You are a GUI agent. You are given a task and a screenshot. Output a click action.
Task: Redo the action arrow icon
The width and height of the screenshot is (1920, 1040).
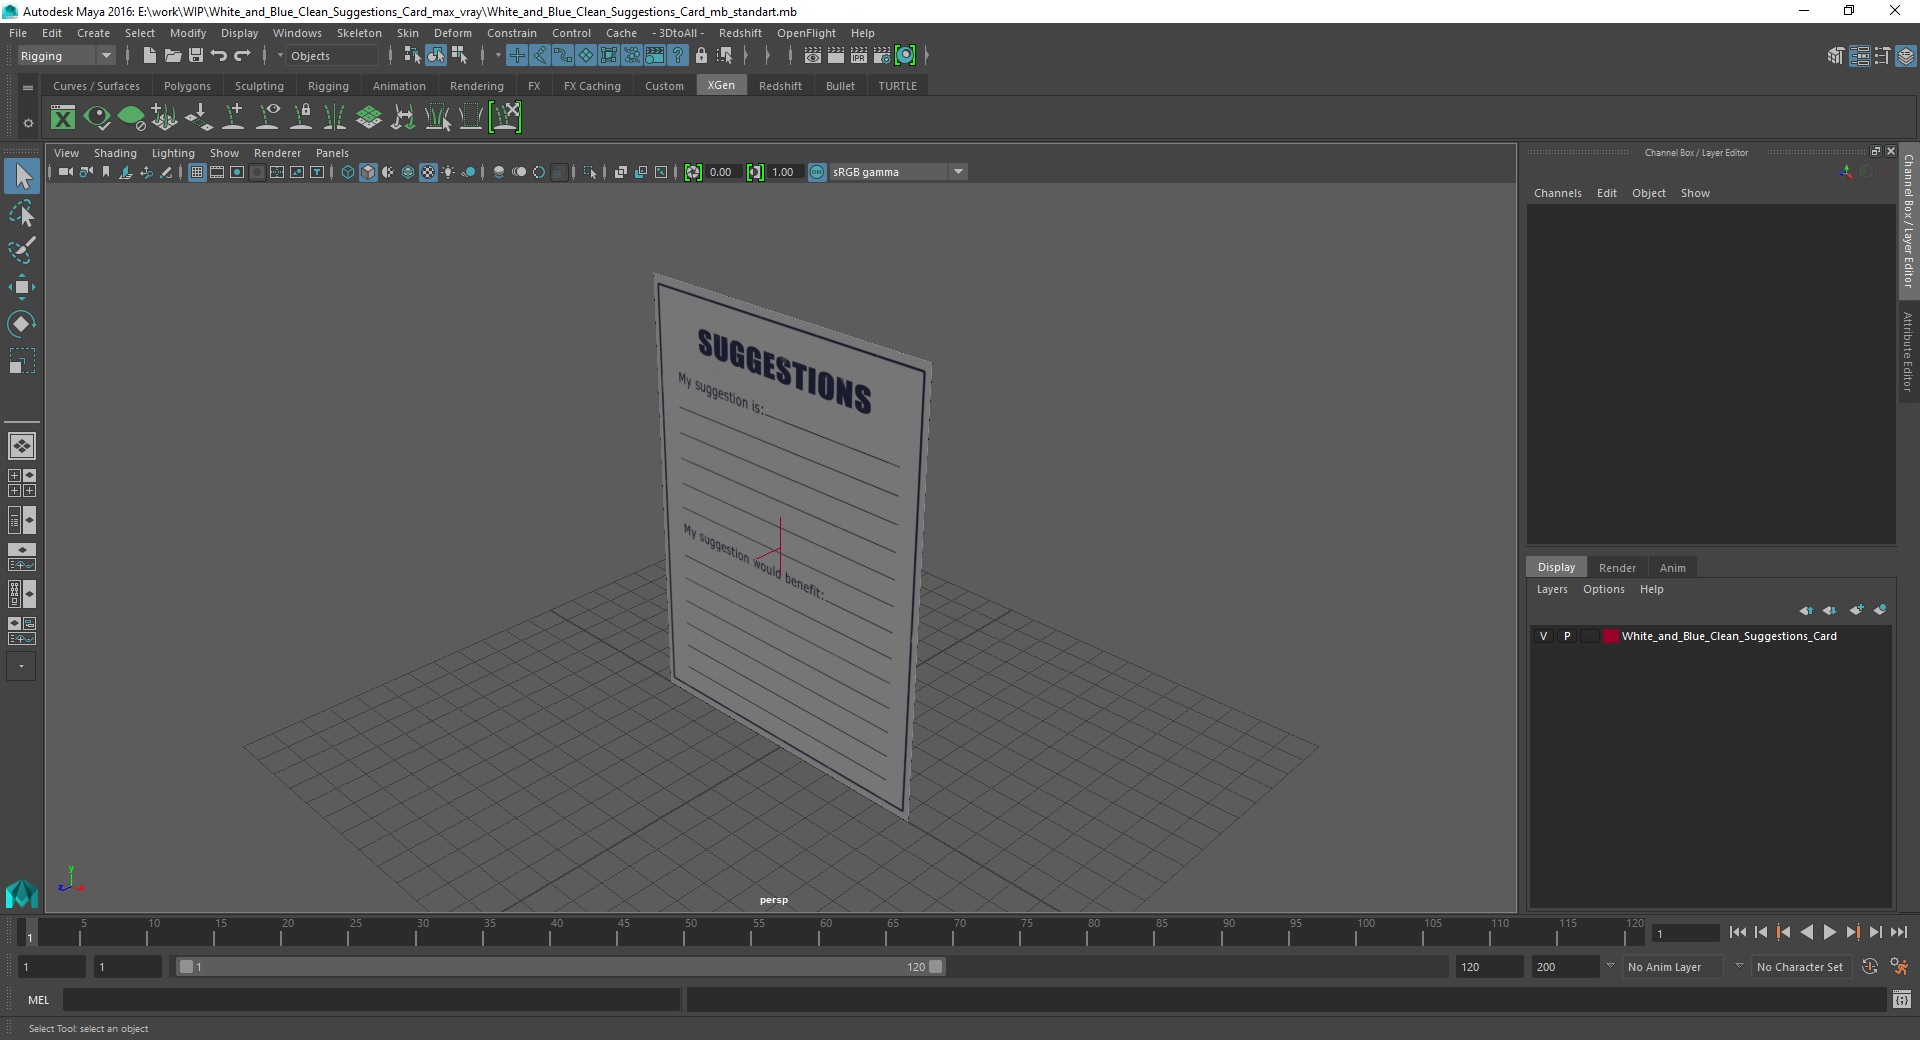point(242,56)
